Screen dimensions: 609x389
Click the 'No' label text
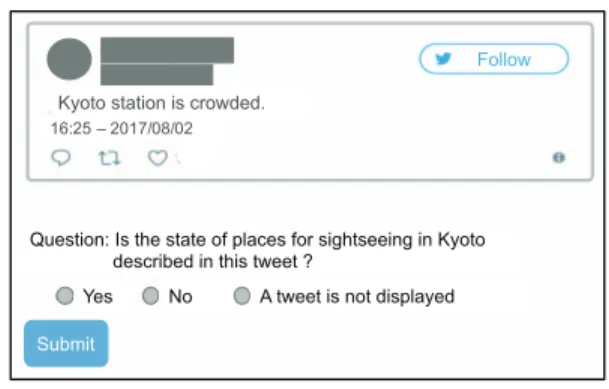[x=180, y=297]
